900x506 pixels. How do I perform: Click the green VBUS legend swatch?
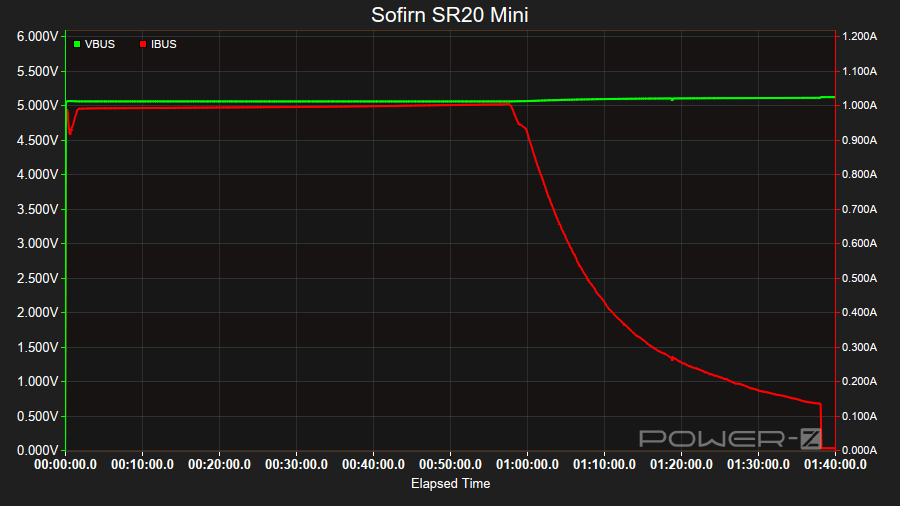(77, 44)
